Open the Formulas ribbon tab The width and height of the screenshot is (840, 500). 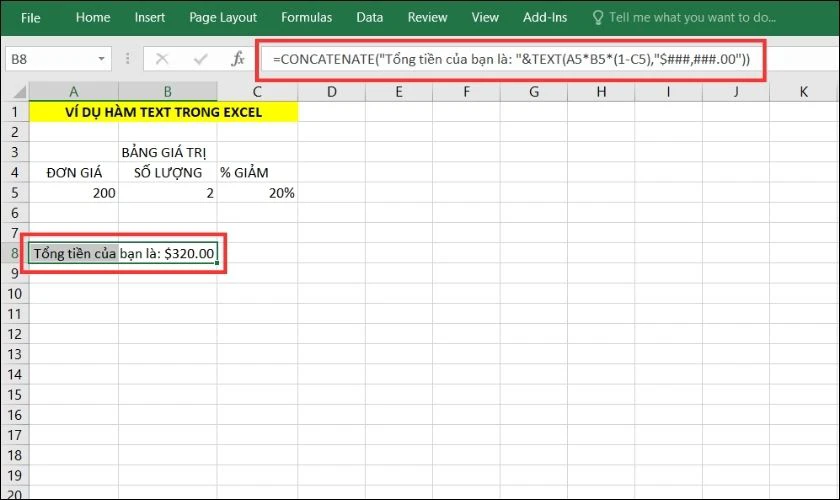pos(306,18)
